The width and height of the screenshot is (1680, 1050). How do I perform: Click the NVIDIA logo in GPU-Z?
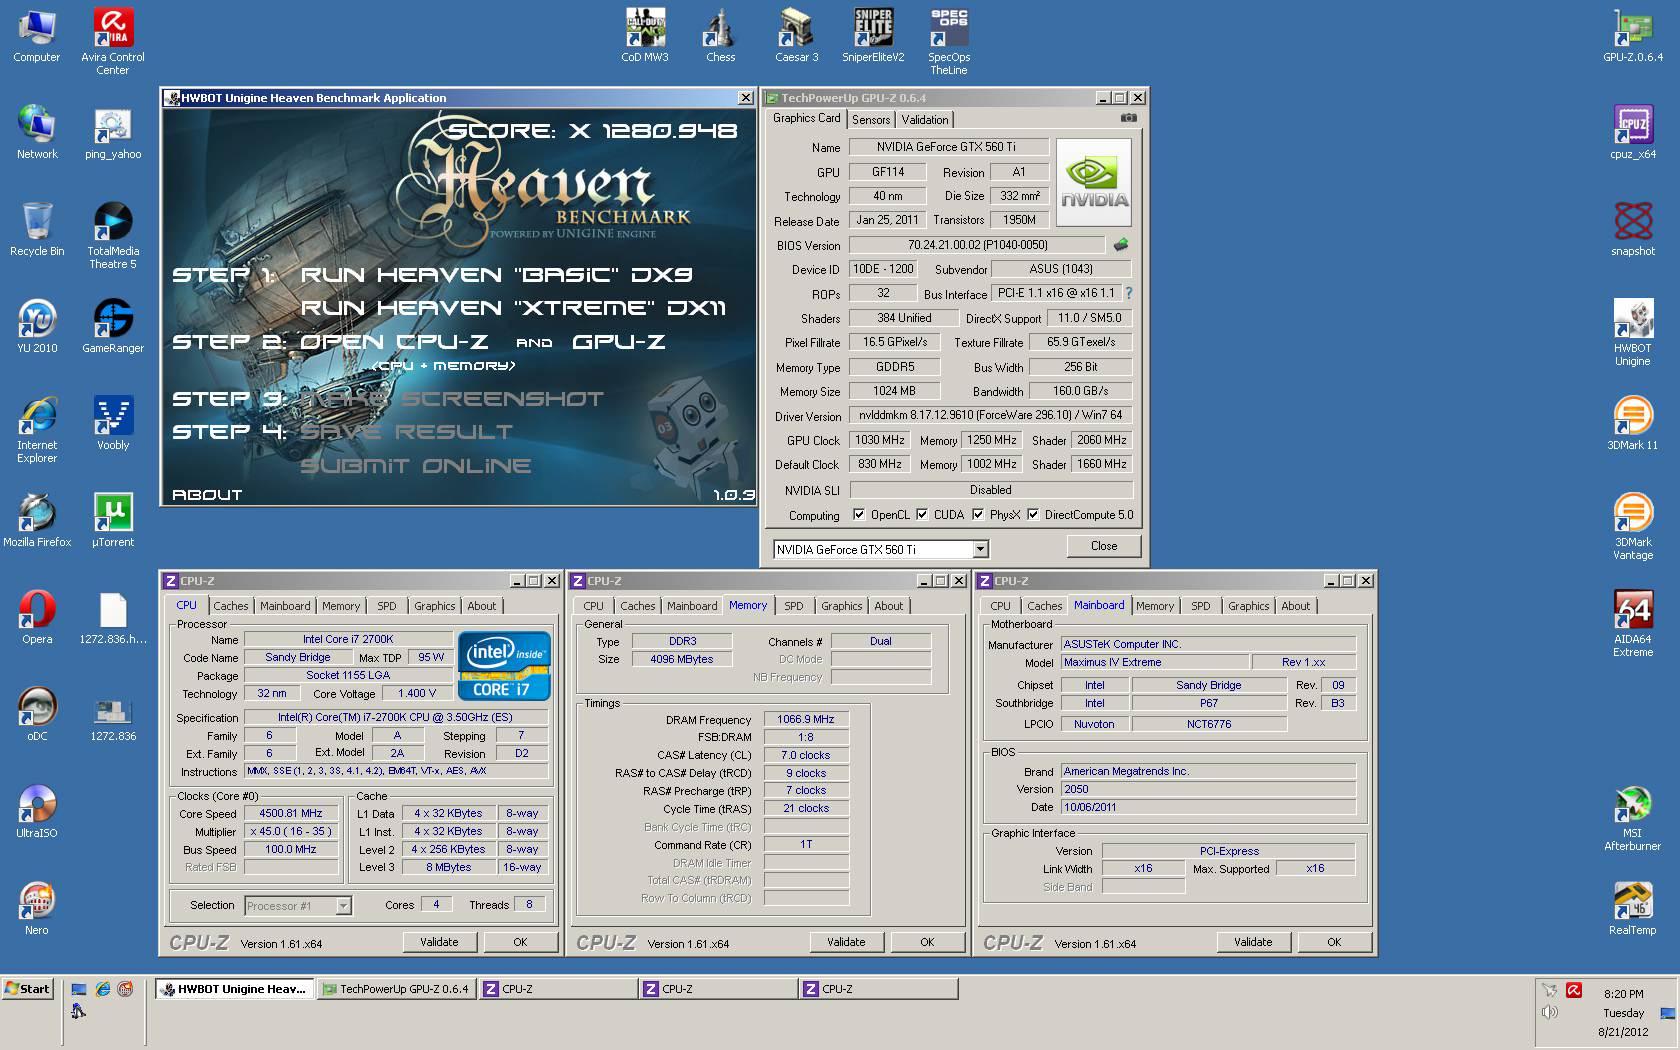1094,184
